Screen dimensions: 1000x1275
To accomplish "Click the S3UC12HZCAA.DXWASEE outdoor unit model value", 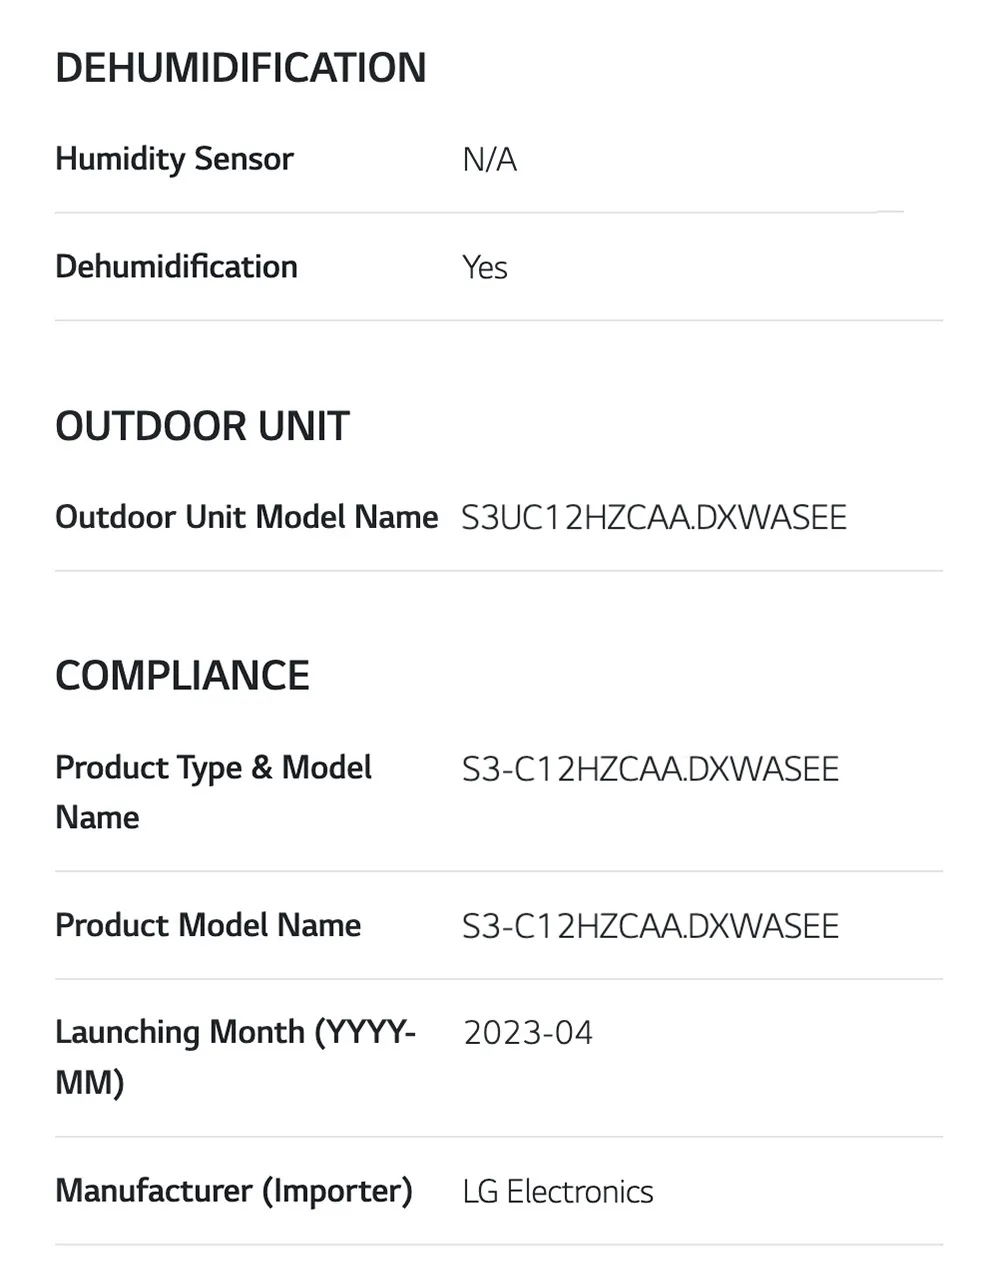I will [654, 518].
